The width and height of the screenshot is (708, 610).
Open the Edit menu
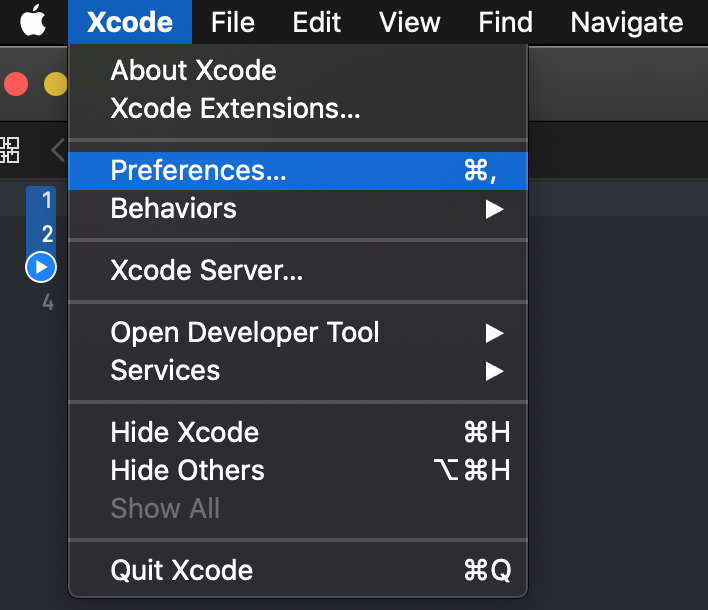coord(317,22)
